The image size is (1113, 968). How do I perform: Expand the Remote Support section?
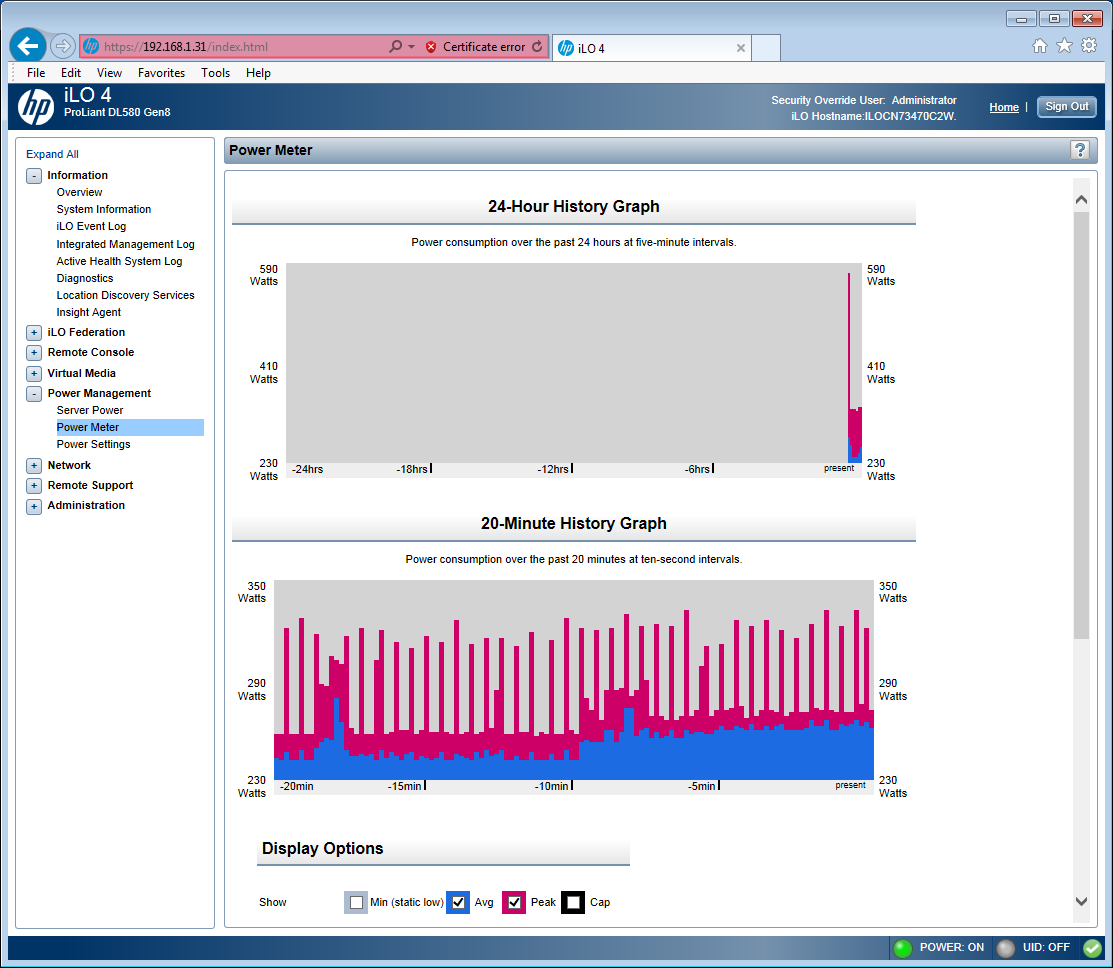33,485
